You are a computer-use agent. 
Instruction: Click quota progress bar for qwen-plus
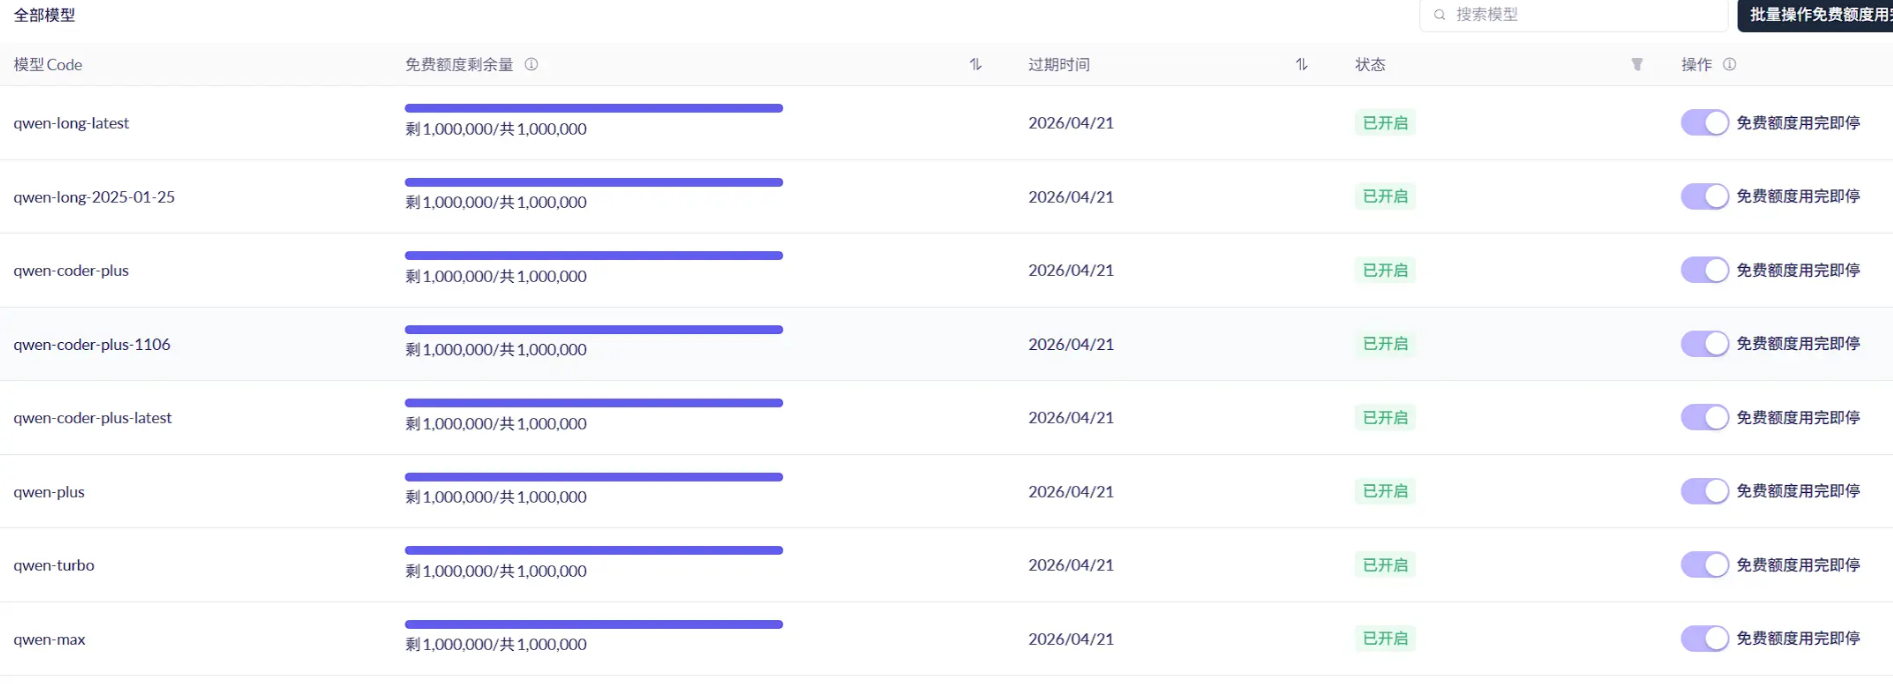(x=594, y=477)
